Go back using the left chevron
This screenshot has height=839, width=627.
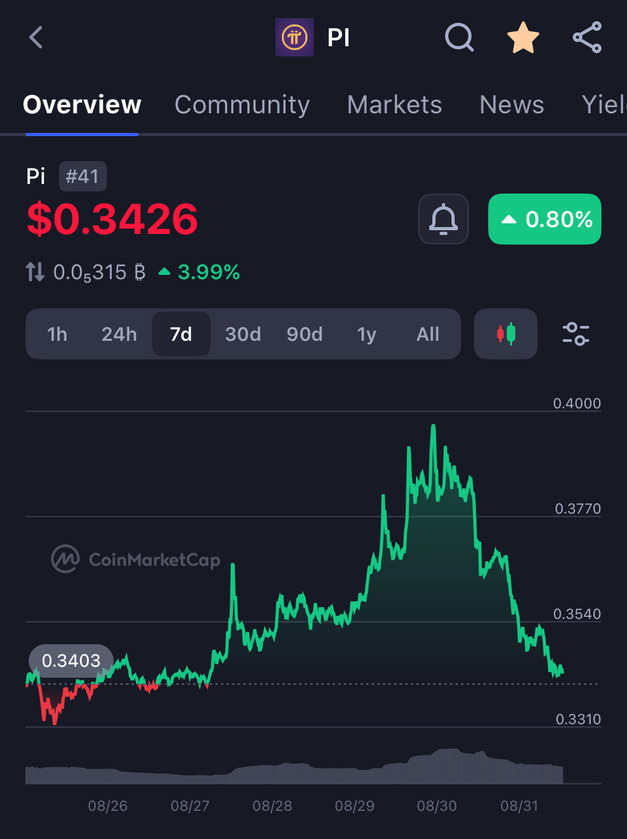tap(36, 37)
